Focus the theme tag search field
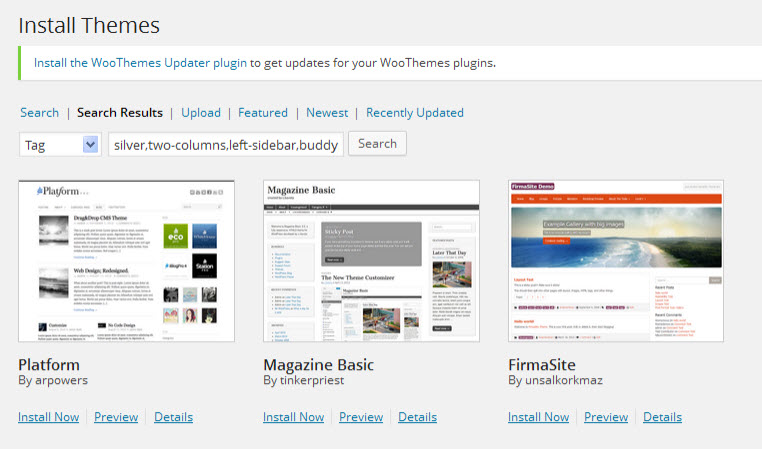 point(226,144)
